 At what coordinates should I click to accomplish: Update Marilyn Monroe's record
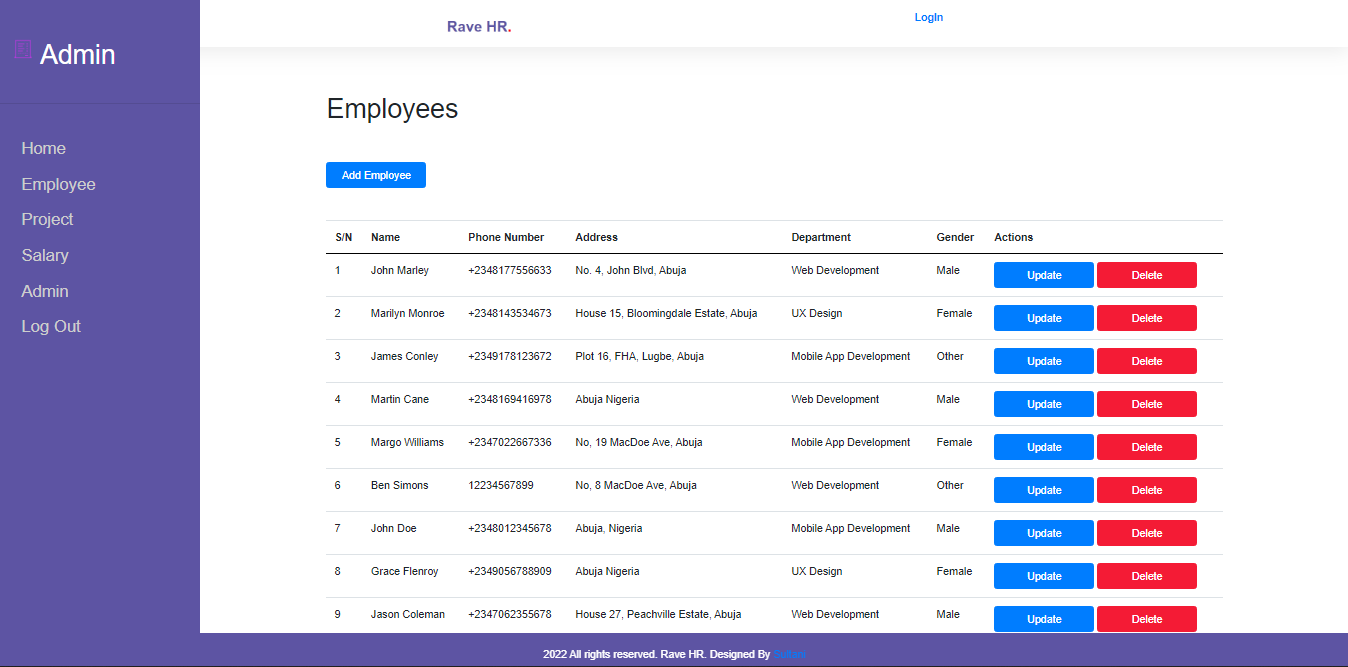pos(1044,318)
